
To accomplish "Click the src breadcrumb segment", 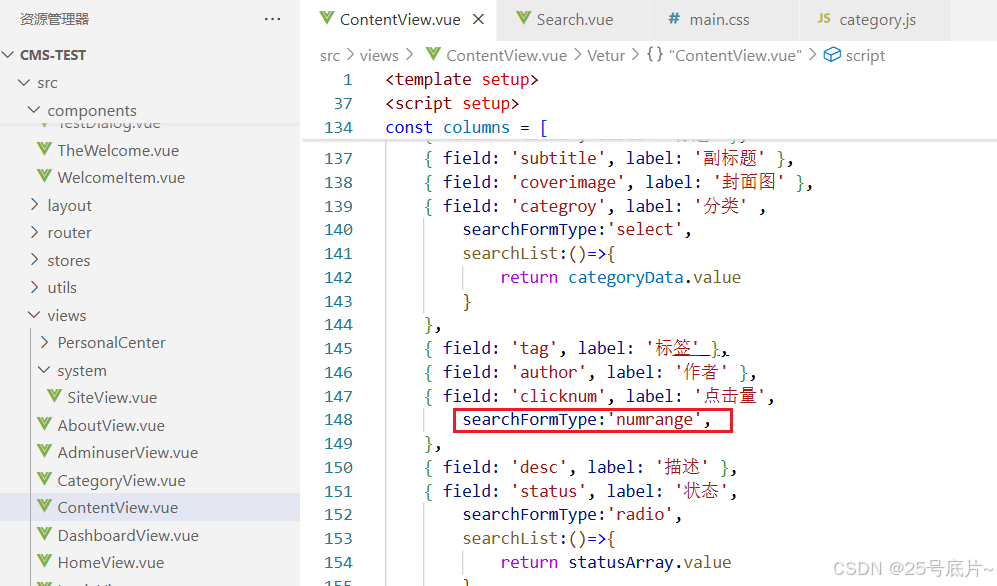I will (329, 56).
